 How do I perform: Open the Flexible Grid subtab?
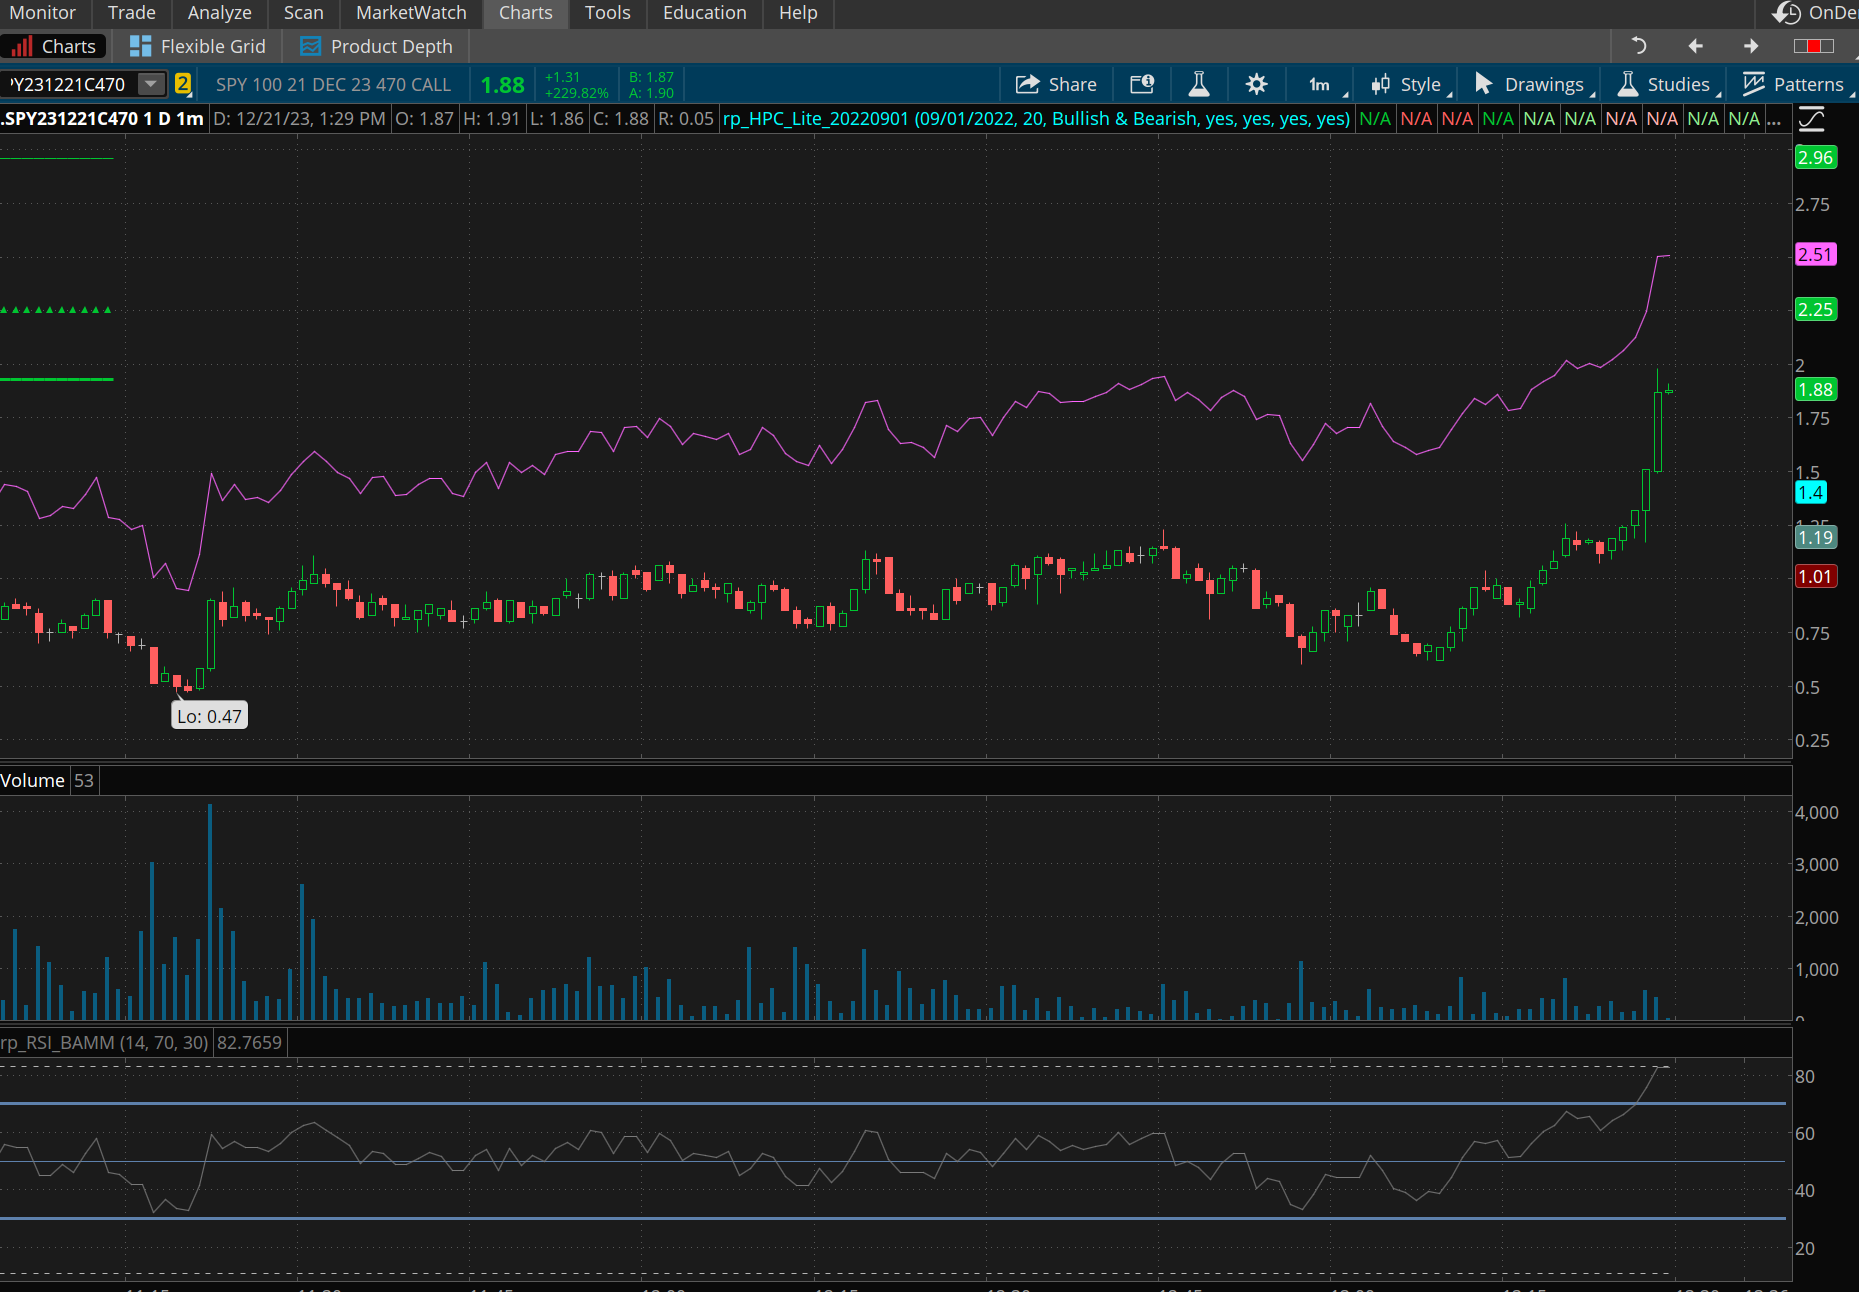click(198, 47)
